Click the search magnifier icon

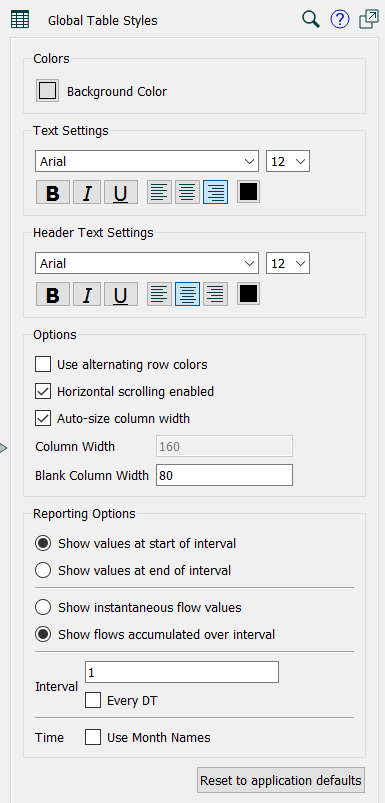click(311, 20)
